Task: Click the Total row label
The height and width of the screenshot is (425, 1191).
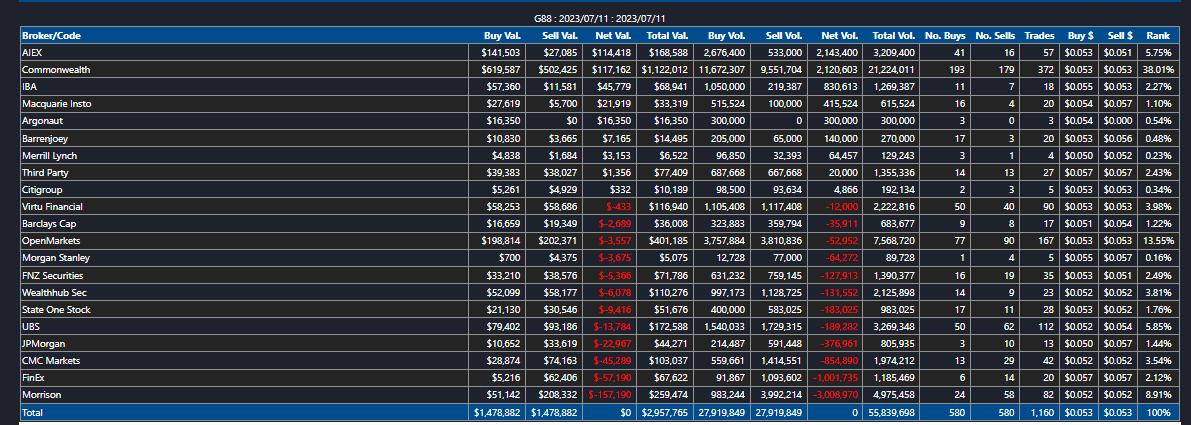Action: [x=33, y=414]
